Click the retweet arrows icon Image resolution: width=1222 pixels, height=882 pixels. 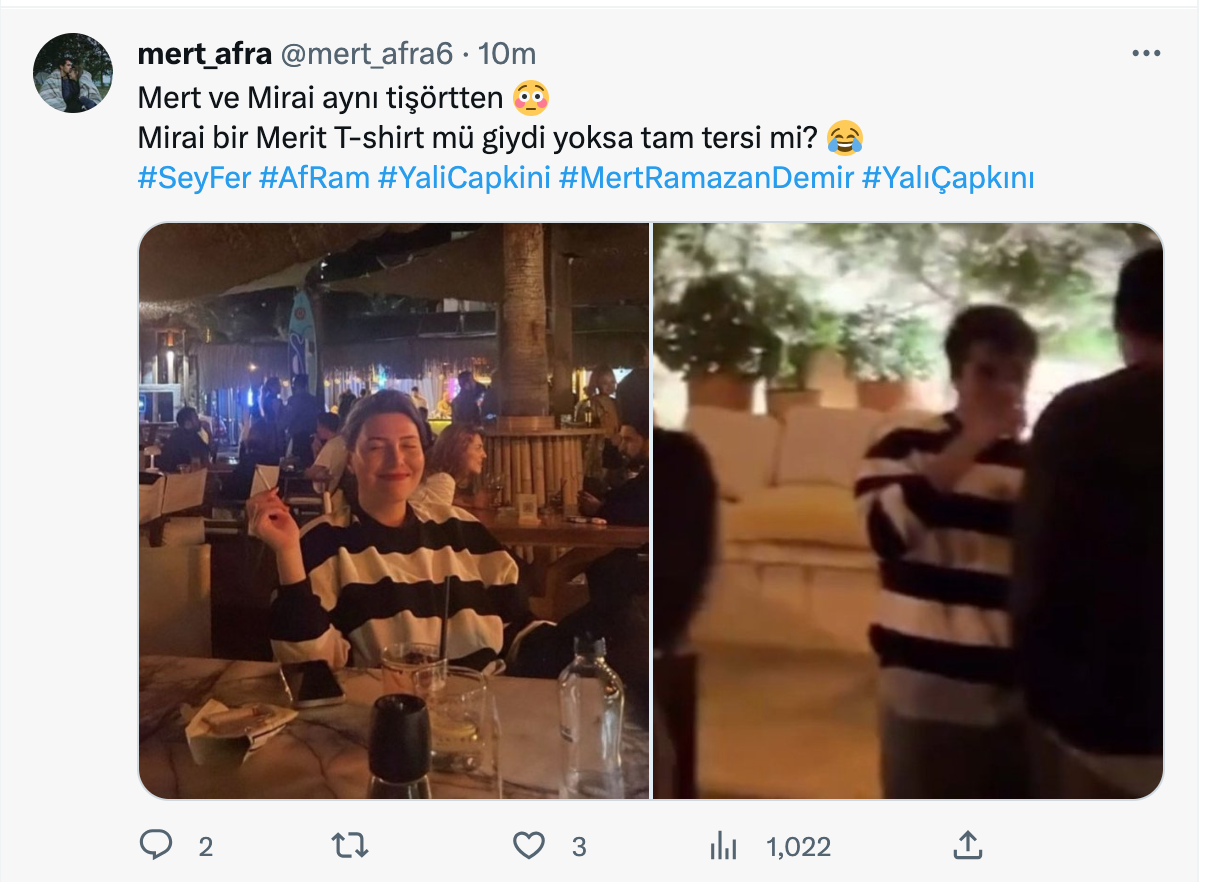point(349,847)
